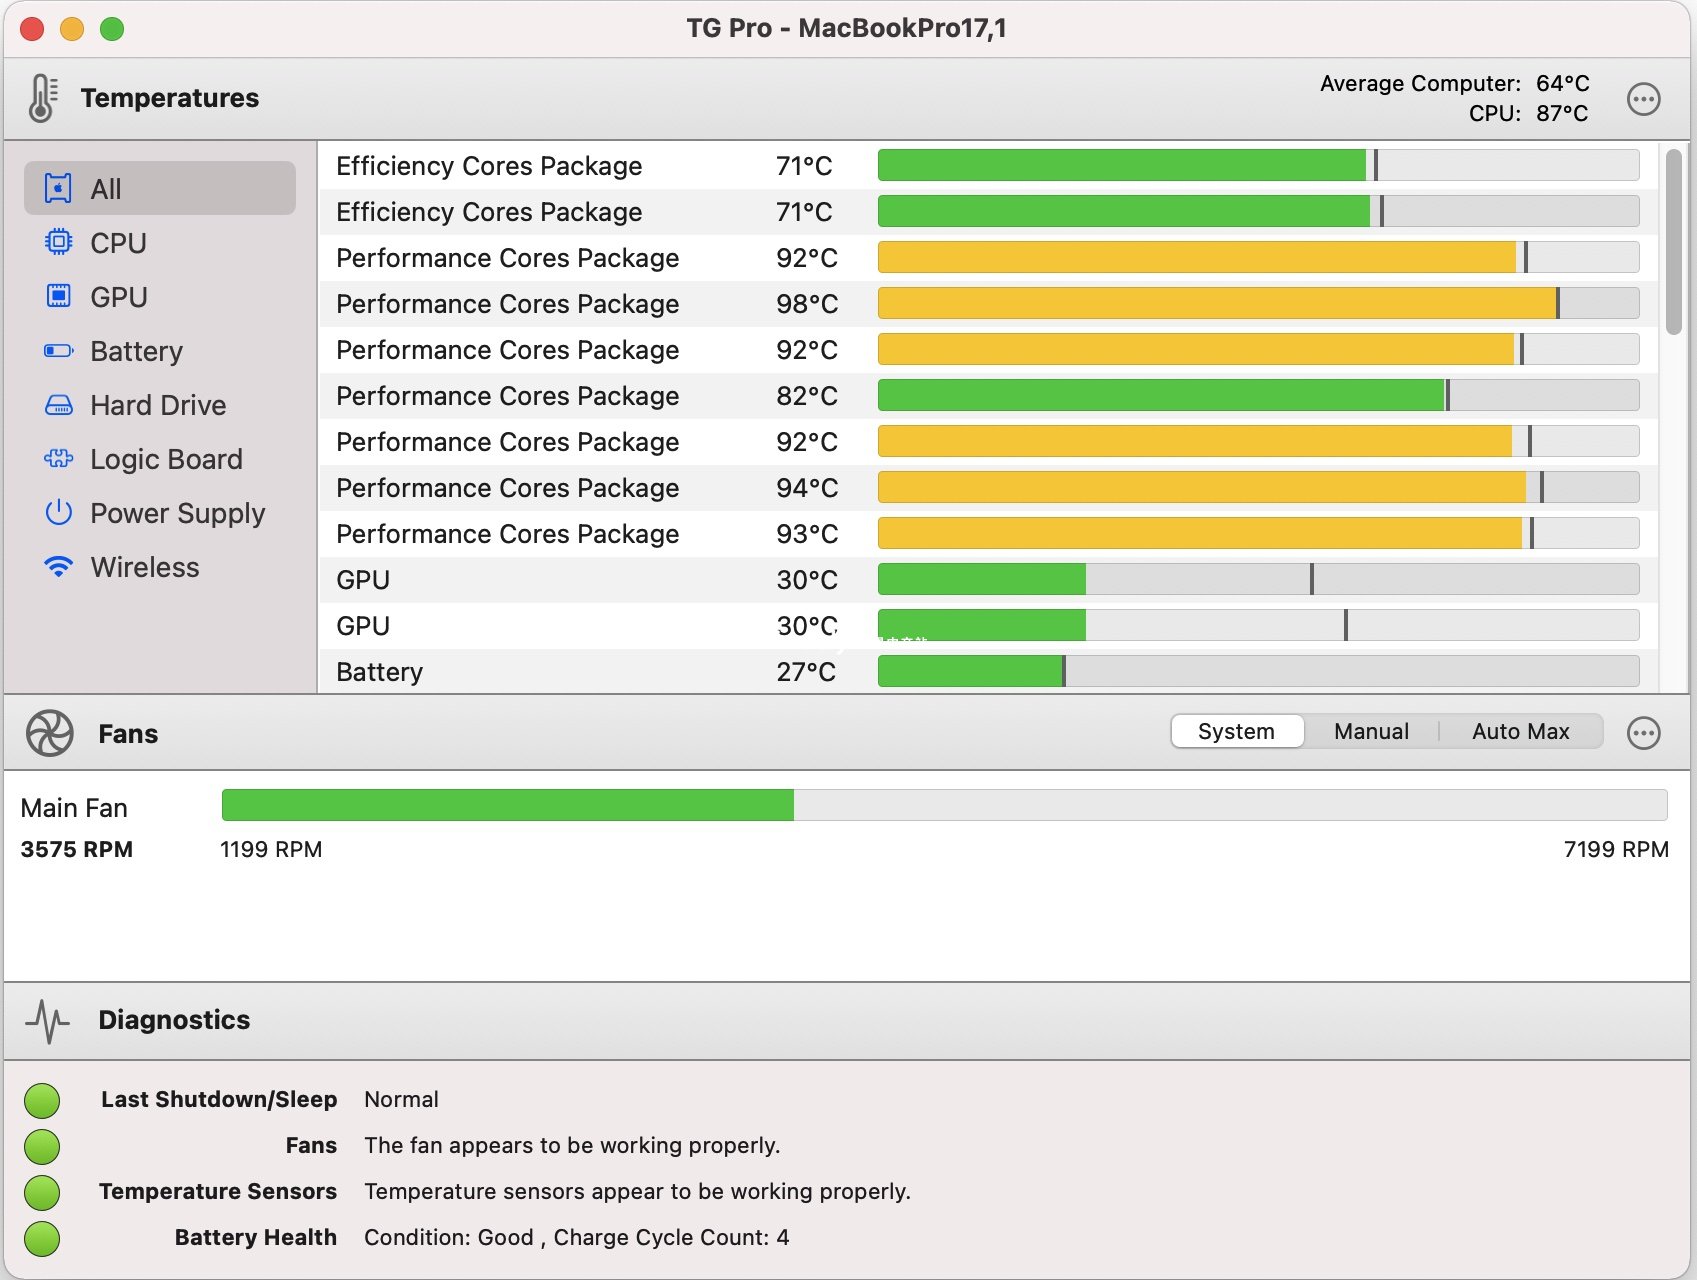Image resolution: width=1697 pixels, height=1280 pixels.
Task: Click the CPU chip icon in sidebar
Action: point(59,243)
